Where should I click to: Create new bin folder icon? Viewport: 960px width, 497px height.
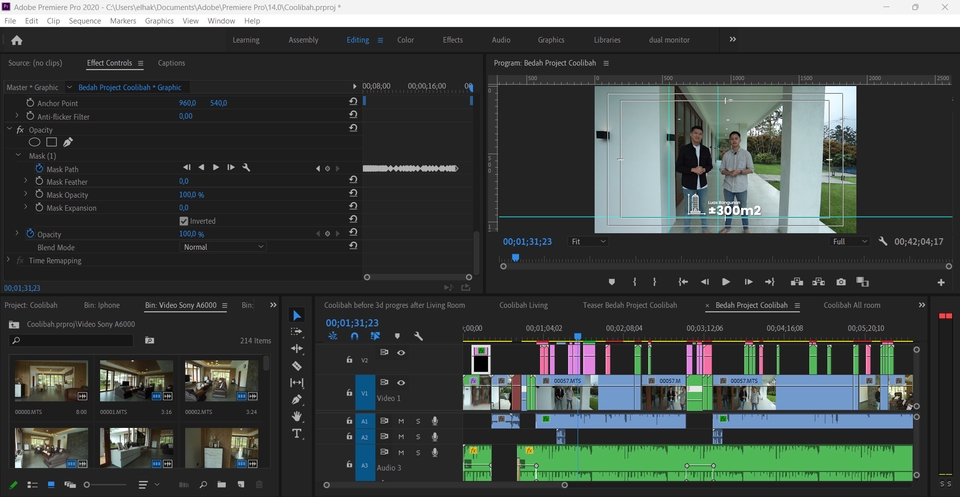click(x=221, y=485)
